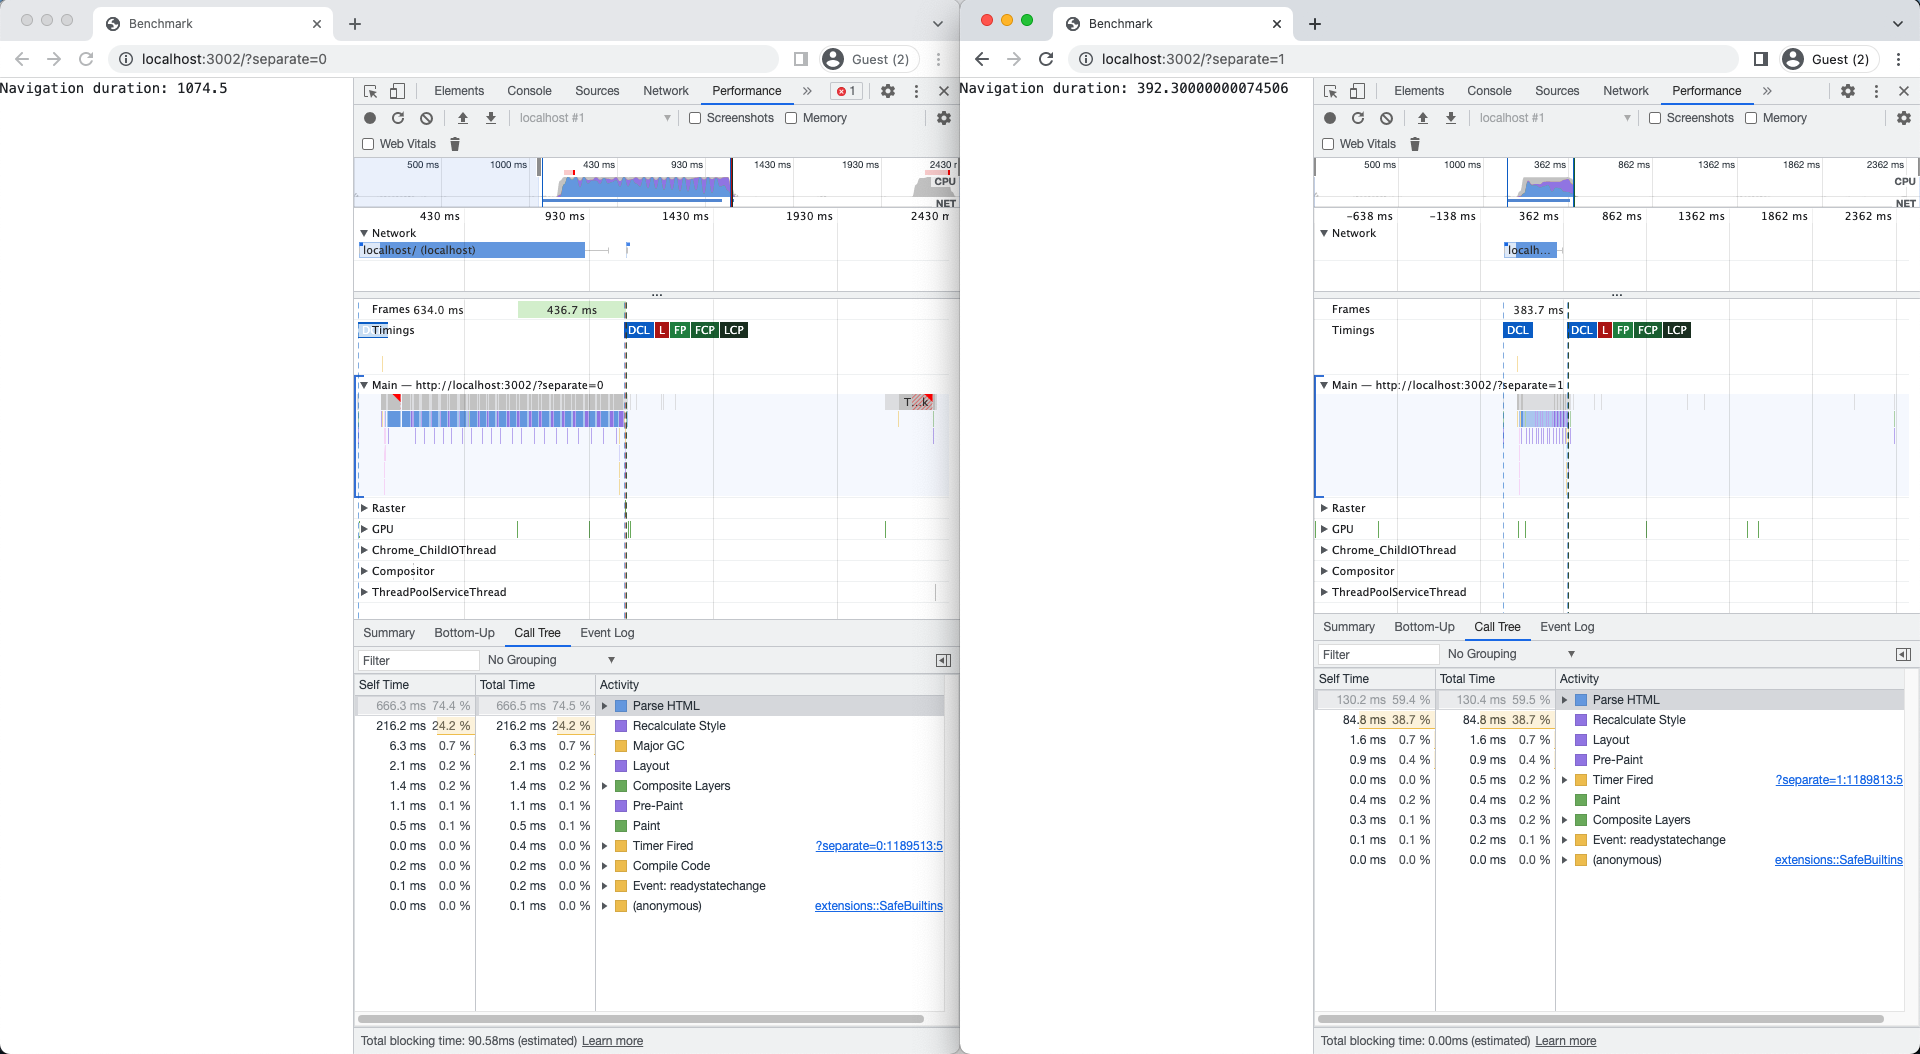Start recording in right Performance panel
The image size is (1920, 1054).
1330,118
